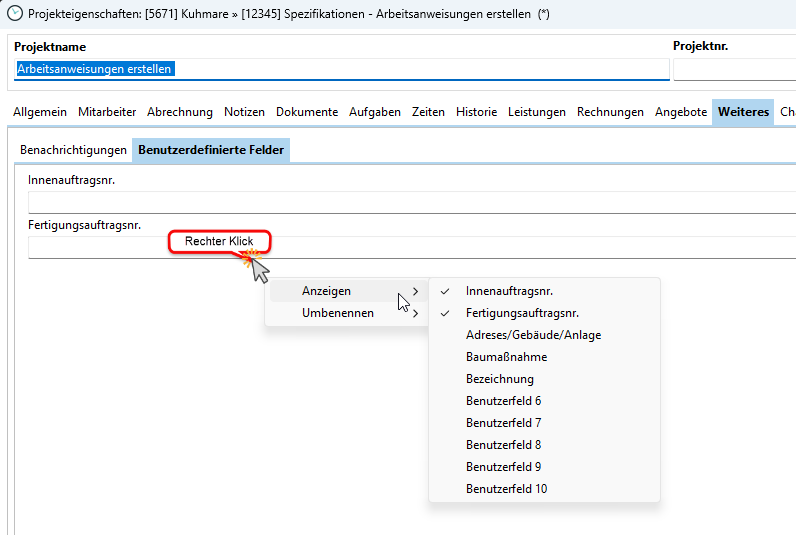Expand the Umbenennen submenu
Screen dimensions: 796x535
pyautogui.click(x=338, y=313)
